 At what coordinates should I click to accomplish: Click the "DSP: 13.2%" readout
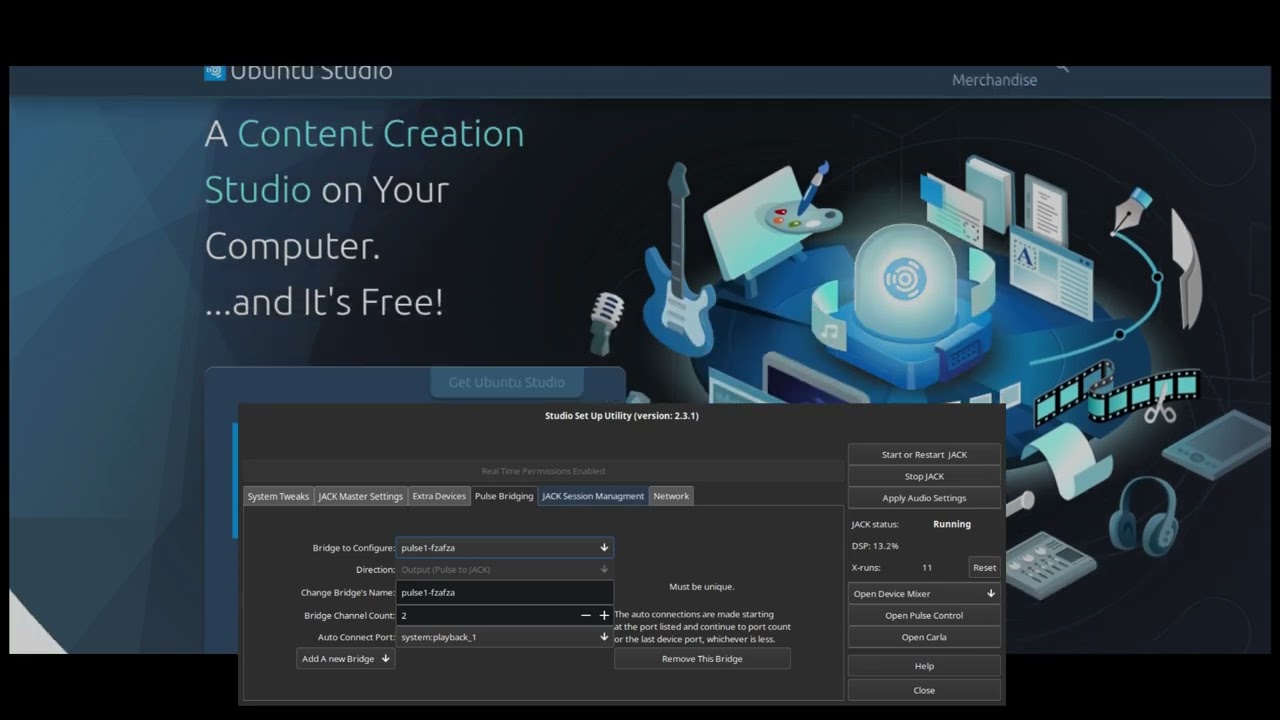coord(875,546)
